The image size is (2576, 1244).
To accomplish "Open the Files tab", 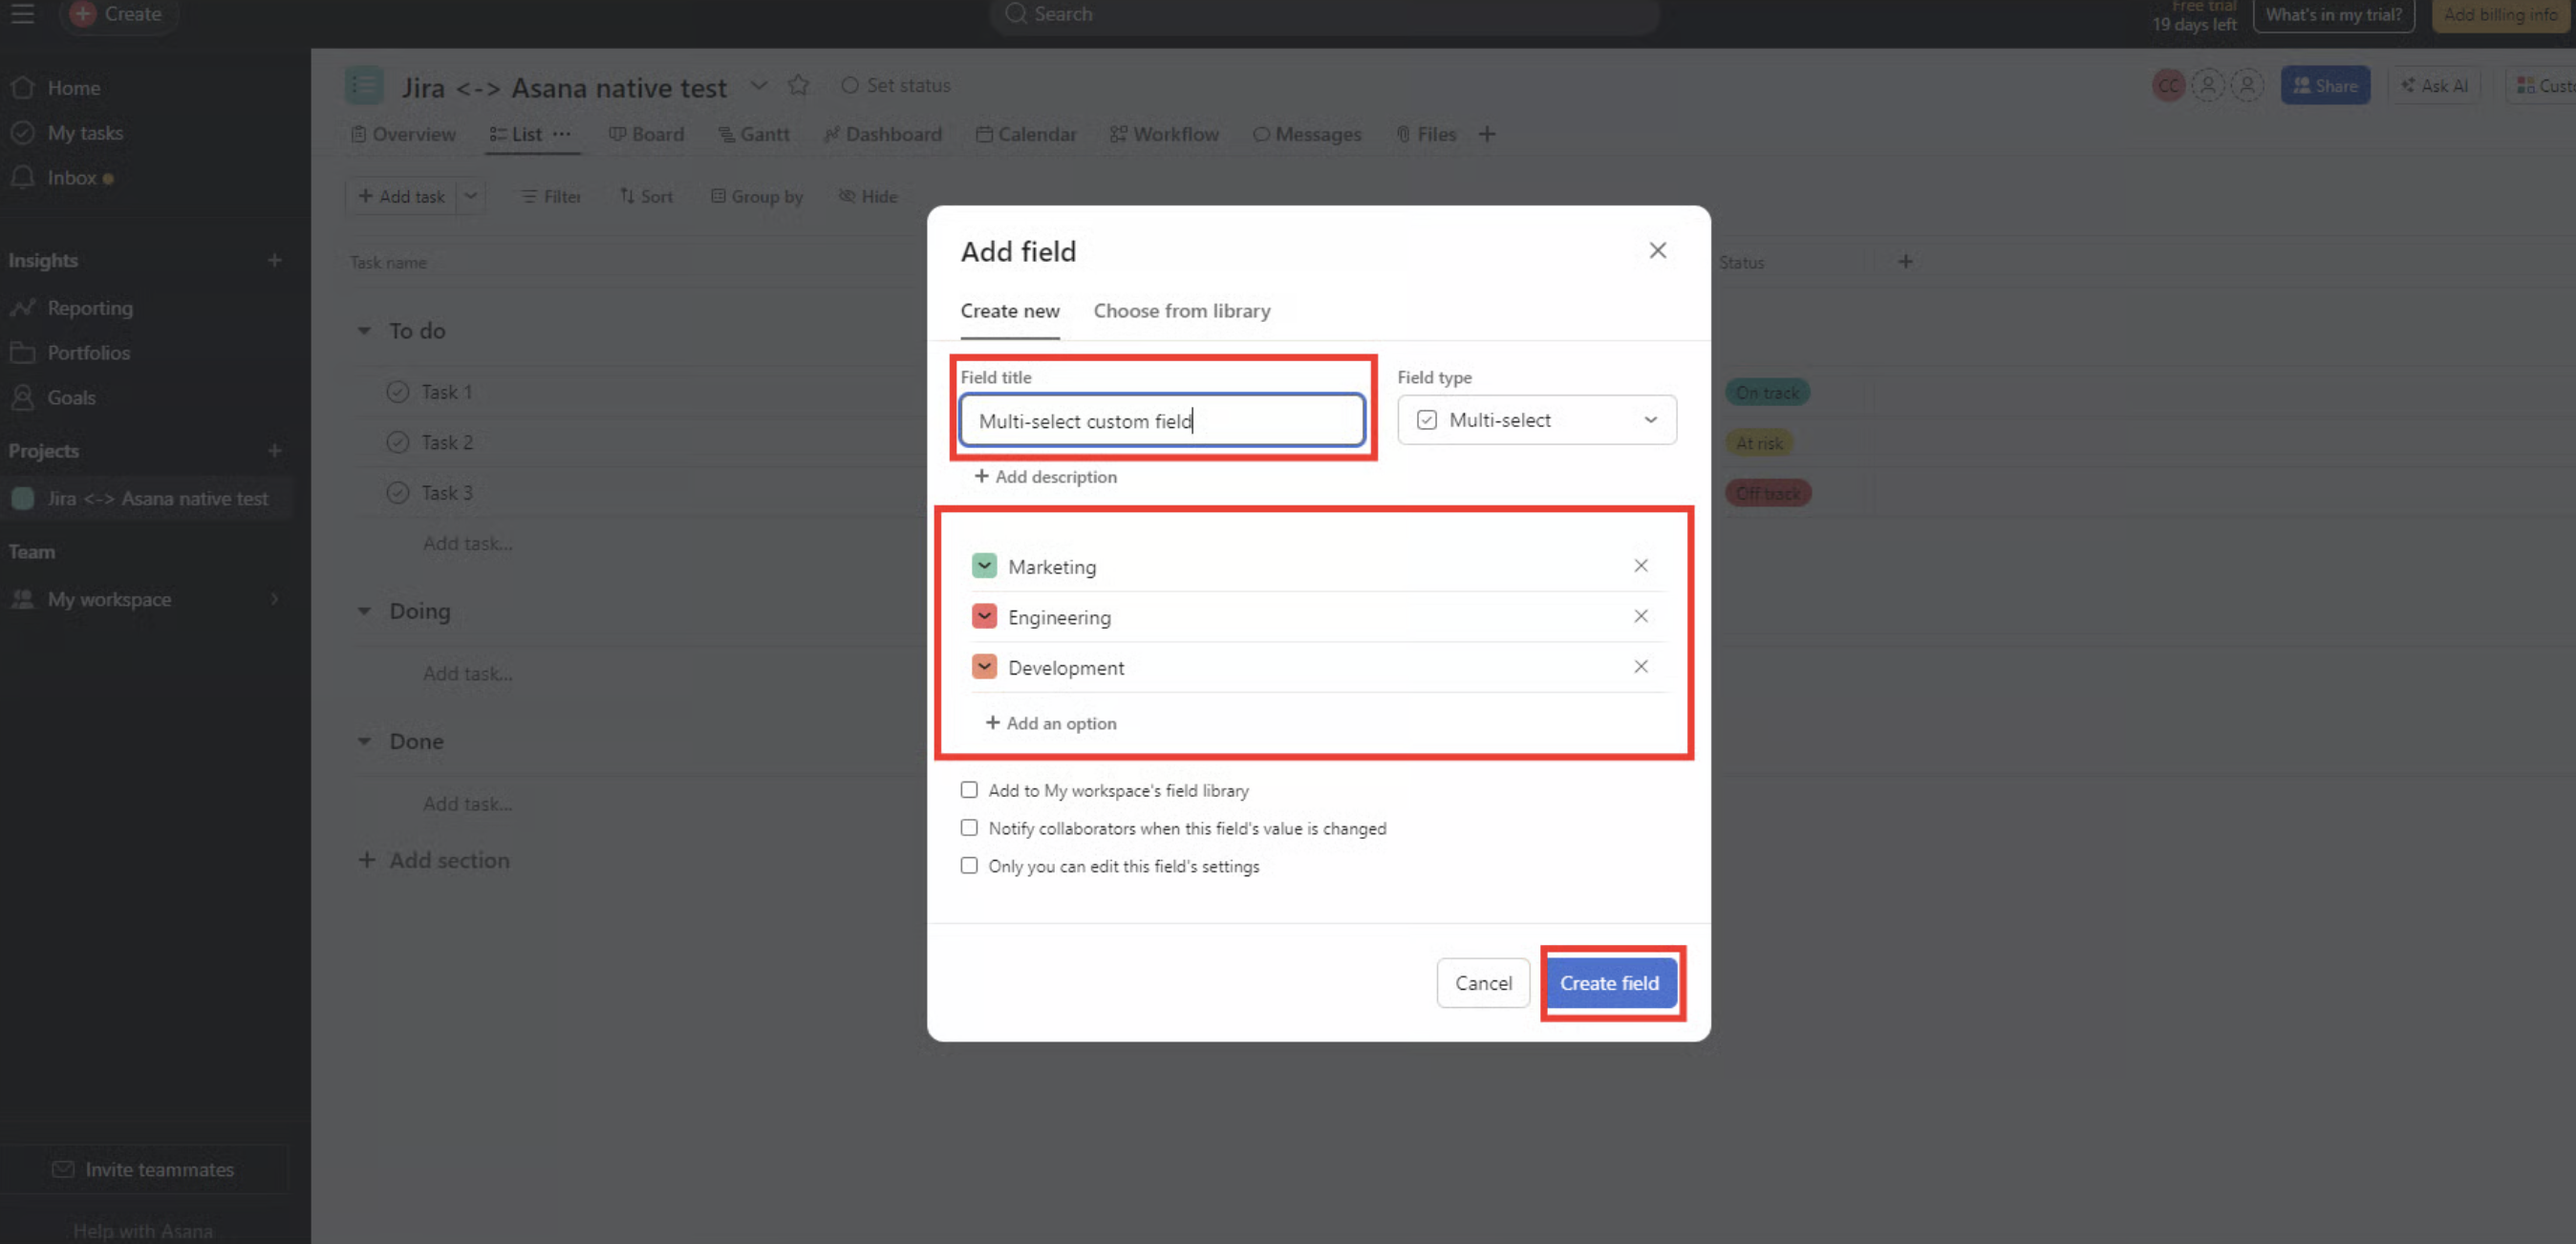I will [x=1426, y=134].
